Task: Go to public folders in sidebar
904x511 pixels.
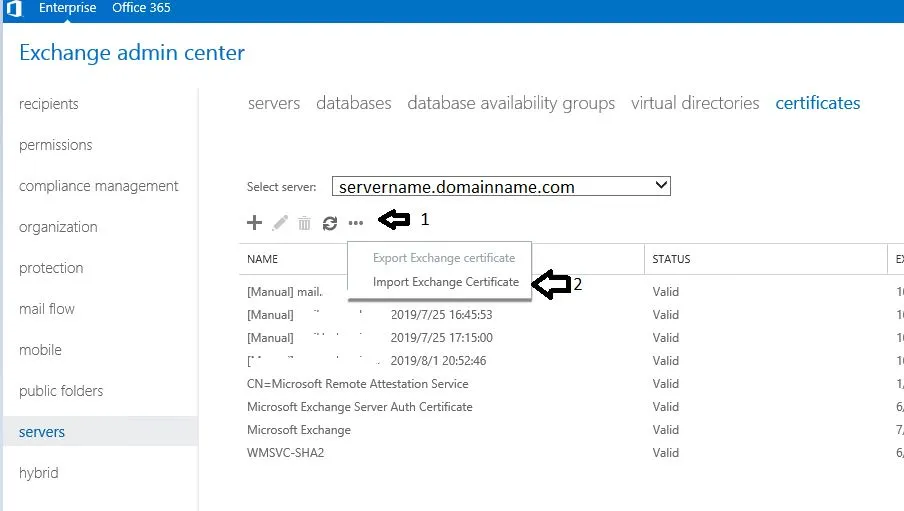Action: click(x=61, y=390)
